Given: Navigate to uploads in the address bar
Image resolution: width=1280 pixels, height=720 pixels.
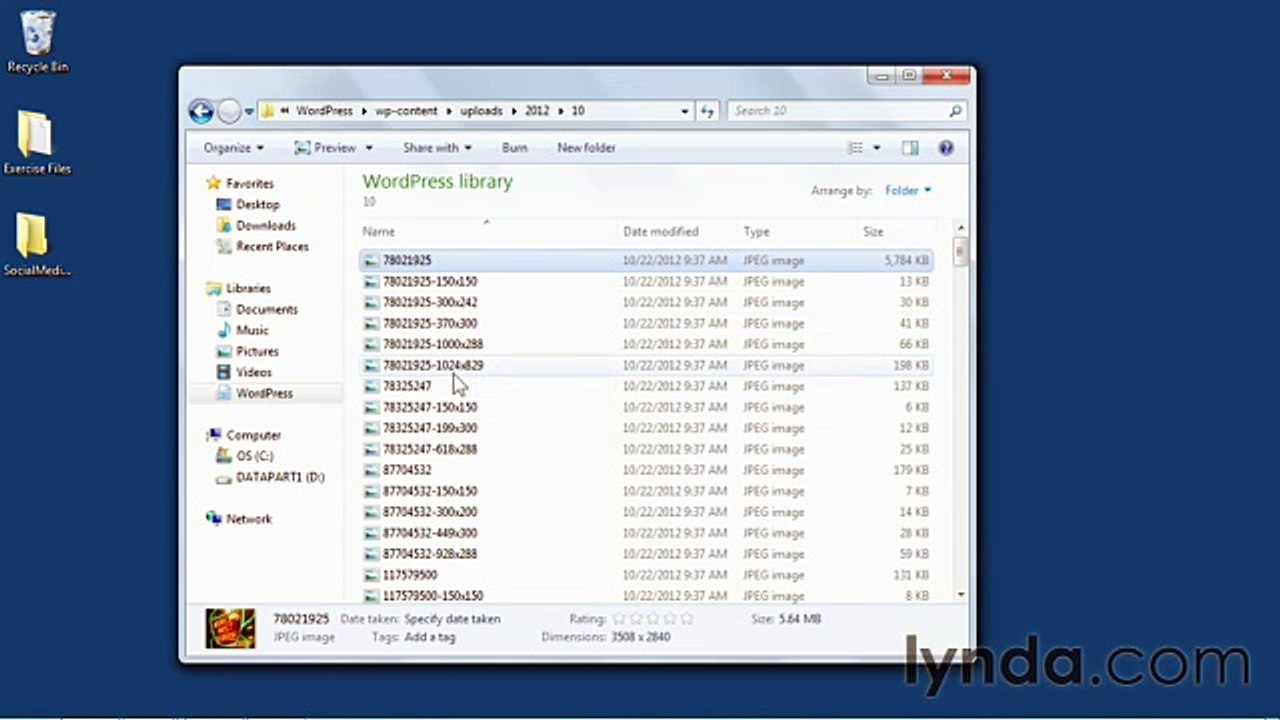Looking at the screenshot, I should point(481,111).
